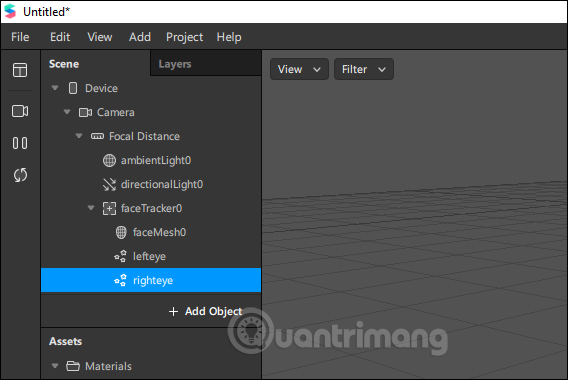568x380 pixels.
Task: Select the directionalLight0 light icon
Action: (109, 184)
